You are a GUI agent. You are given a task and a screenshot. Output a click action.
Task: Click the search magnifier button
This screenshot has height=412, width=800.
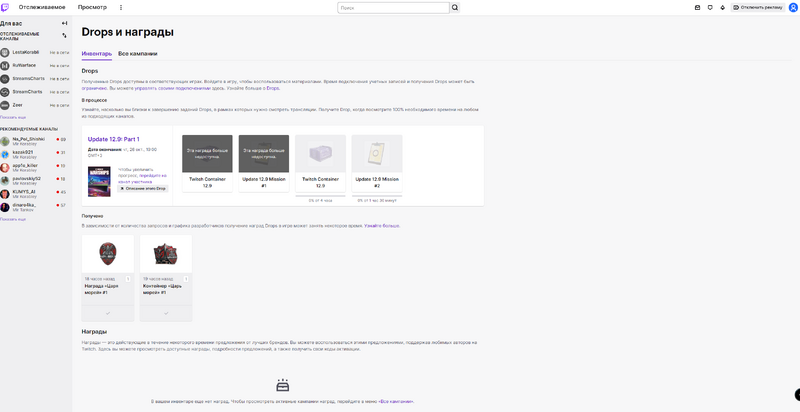click(x=455, y=7)
